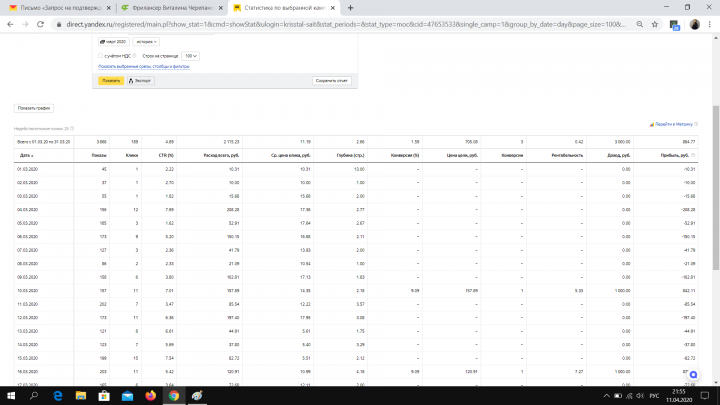Click the 'Глубина (стр.)' column header
This screenshot has width=720, height=405.
pyautogui.click(x=351, y=156)
